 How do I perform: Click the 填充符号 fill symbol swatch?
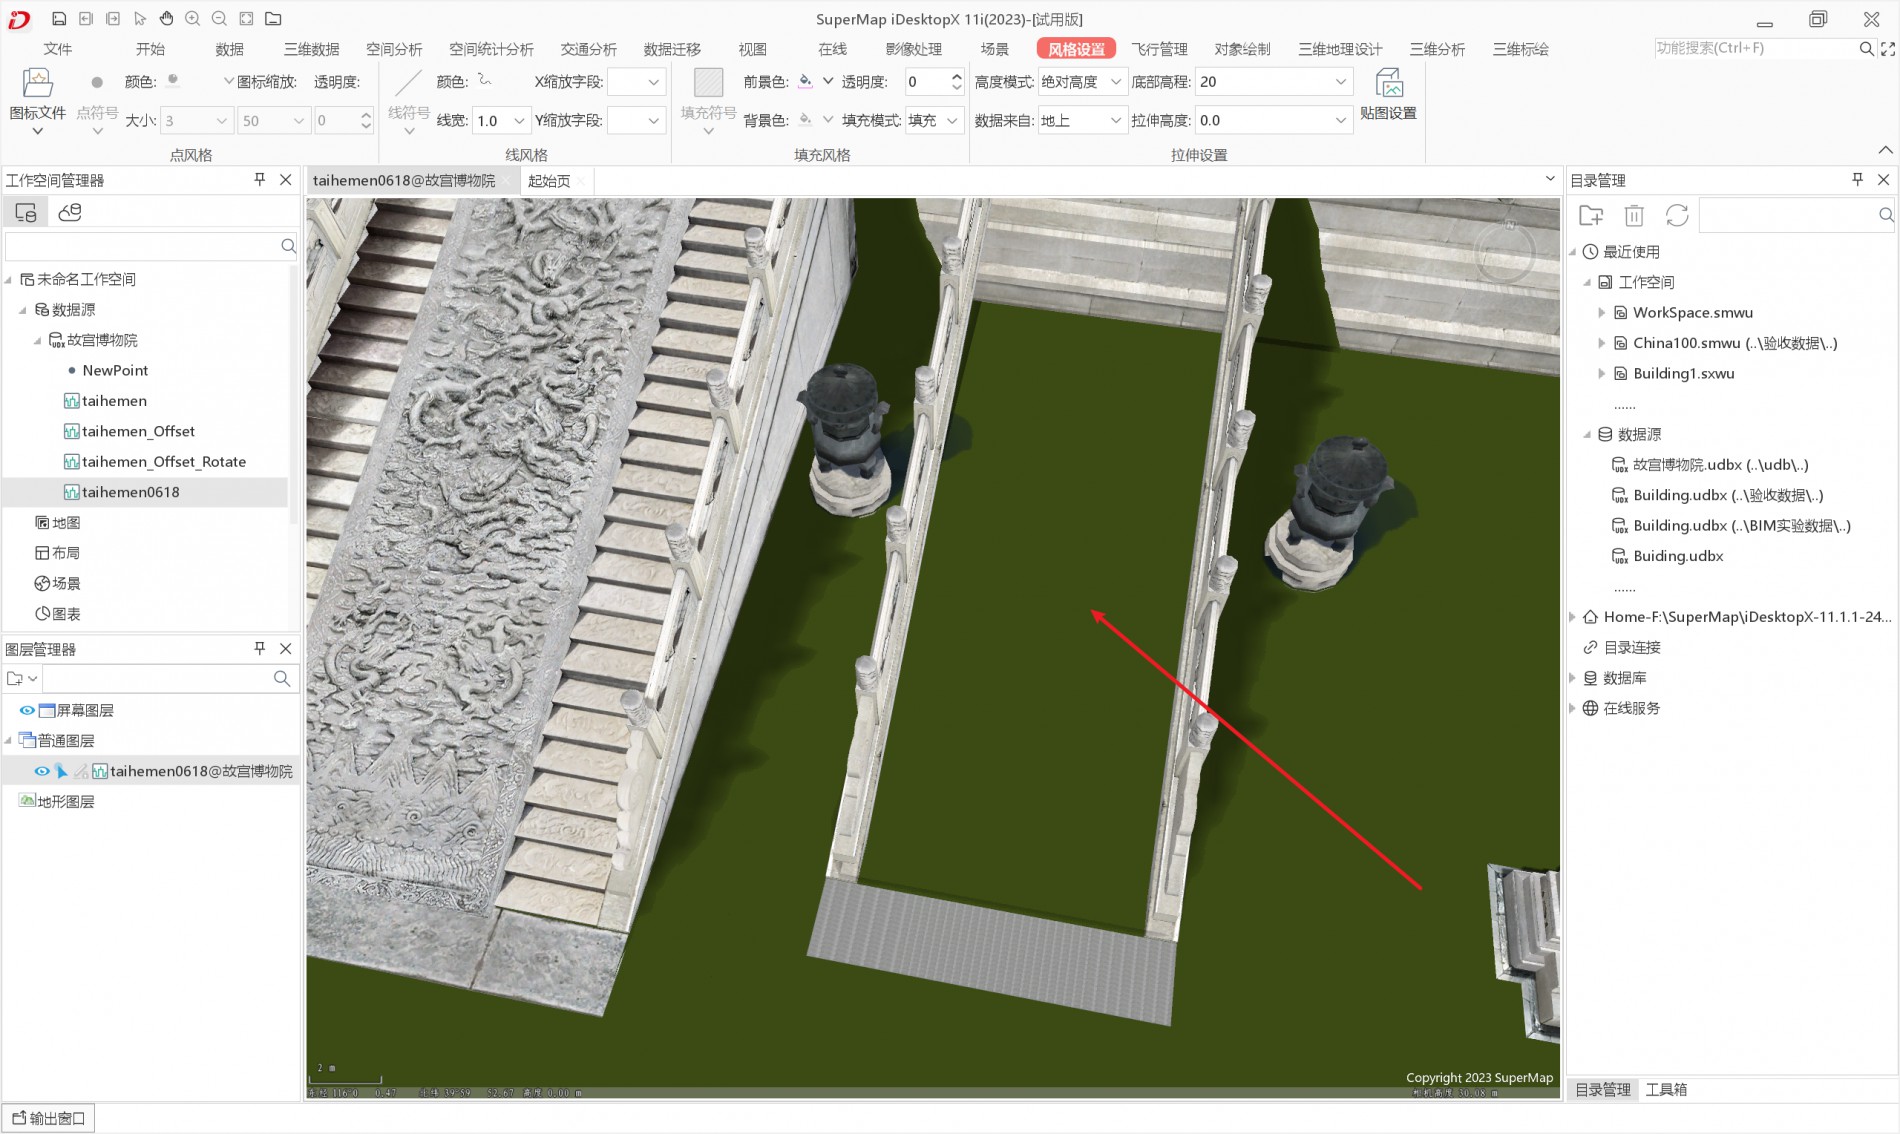708,83
